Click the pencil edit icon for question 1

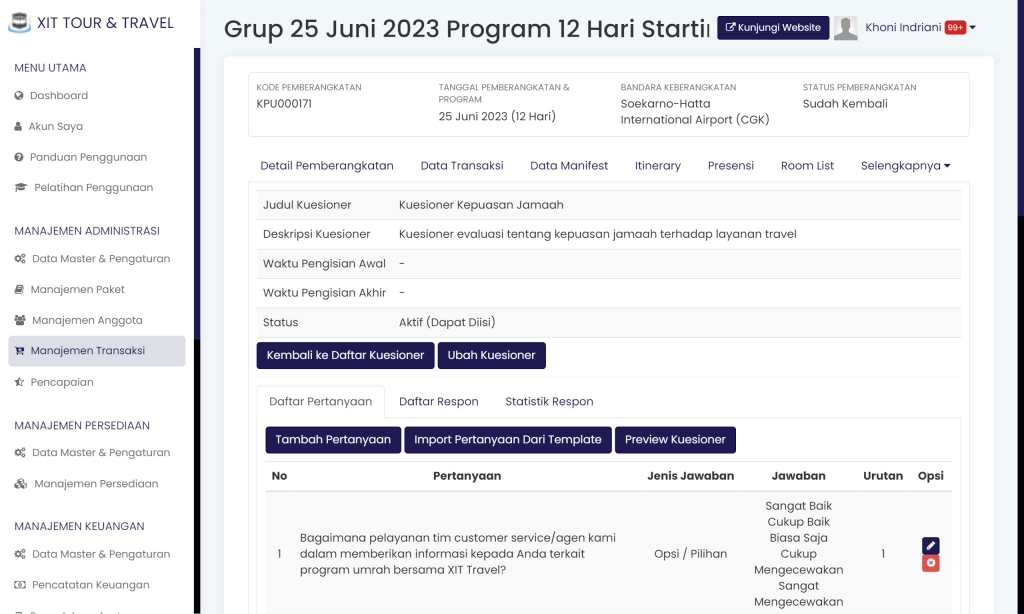click(x=930, y=546)
